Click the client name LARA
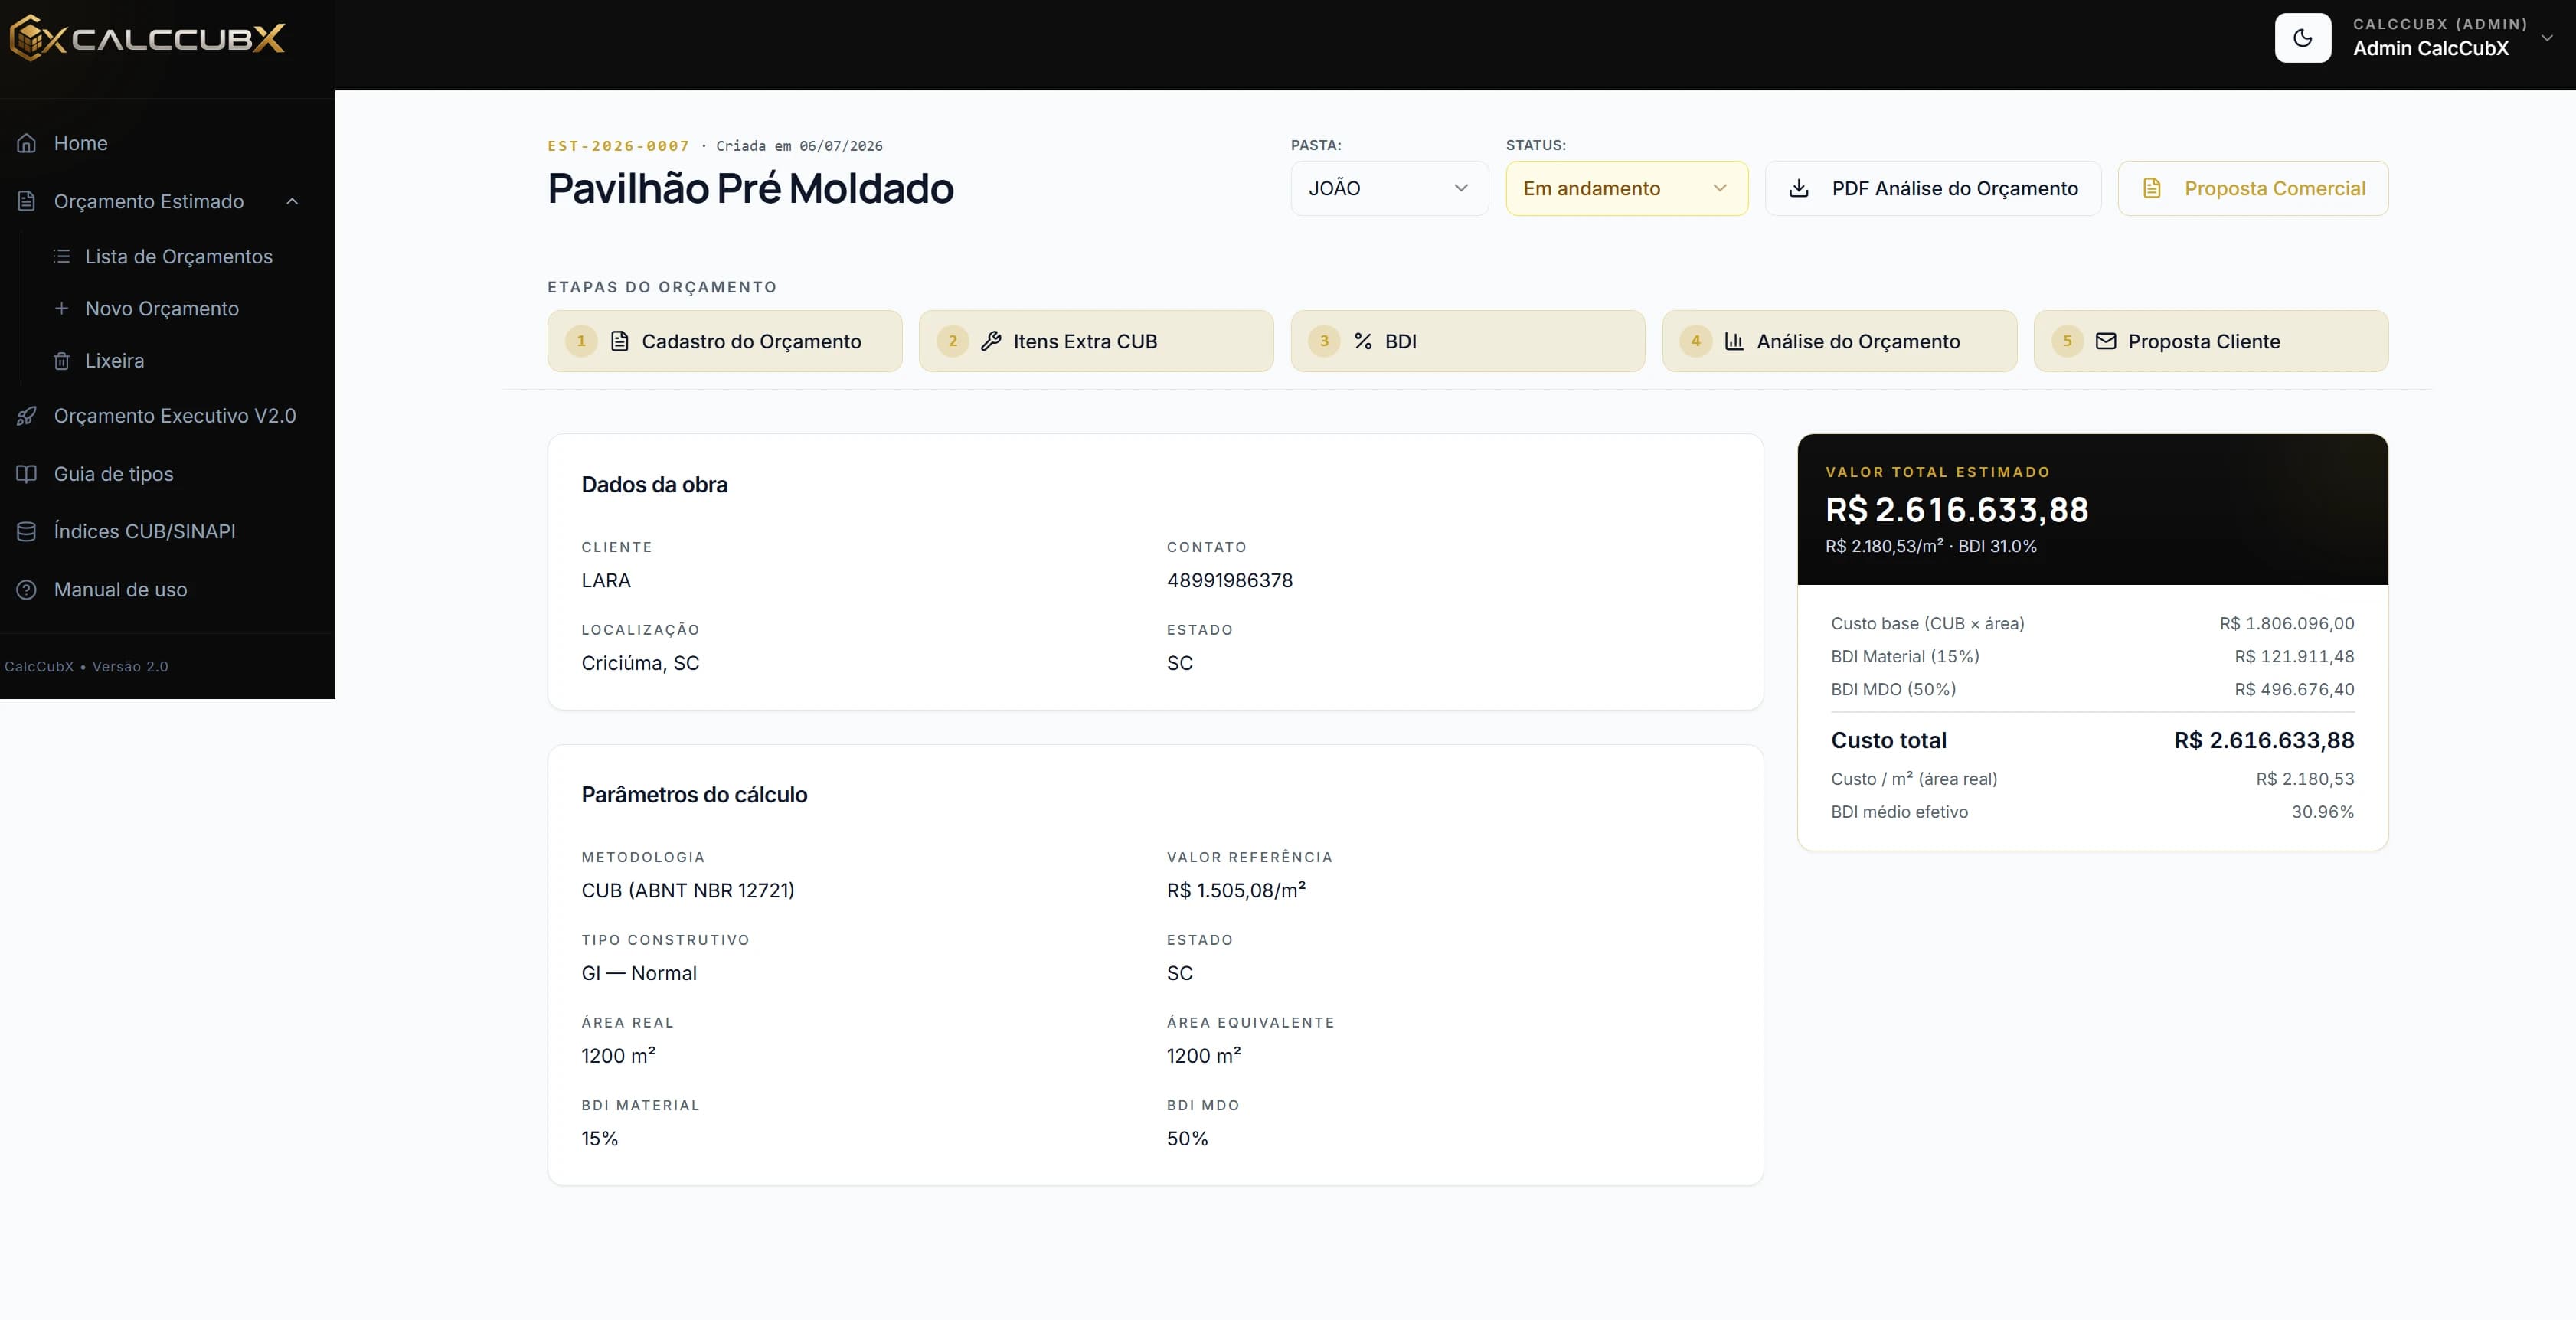The image size is (2576, 1320). (x=606, y=580)
